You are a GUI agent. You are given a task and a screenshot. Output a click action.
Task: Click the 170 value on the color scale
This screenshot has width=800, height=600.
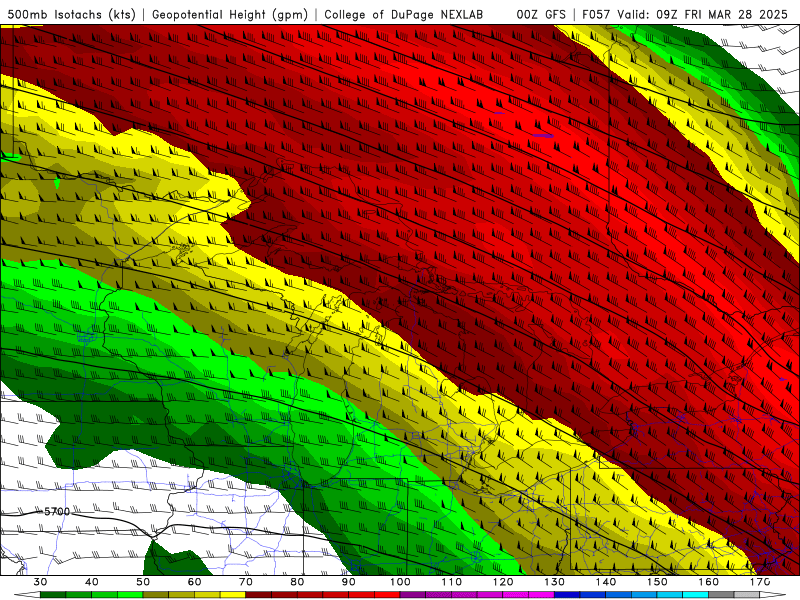tap(760, 582)
